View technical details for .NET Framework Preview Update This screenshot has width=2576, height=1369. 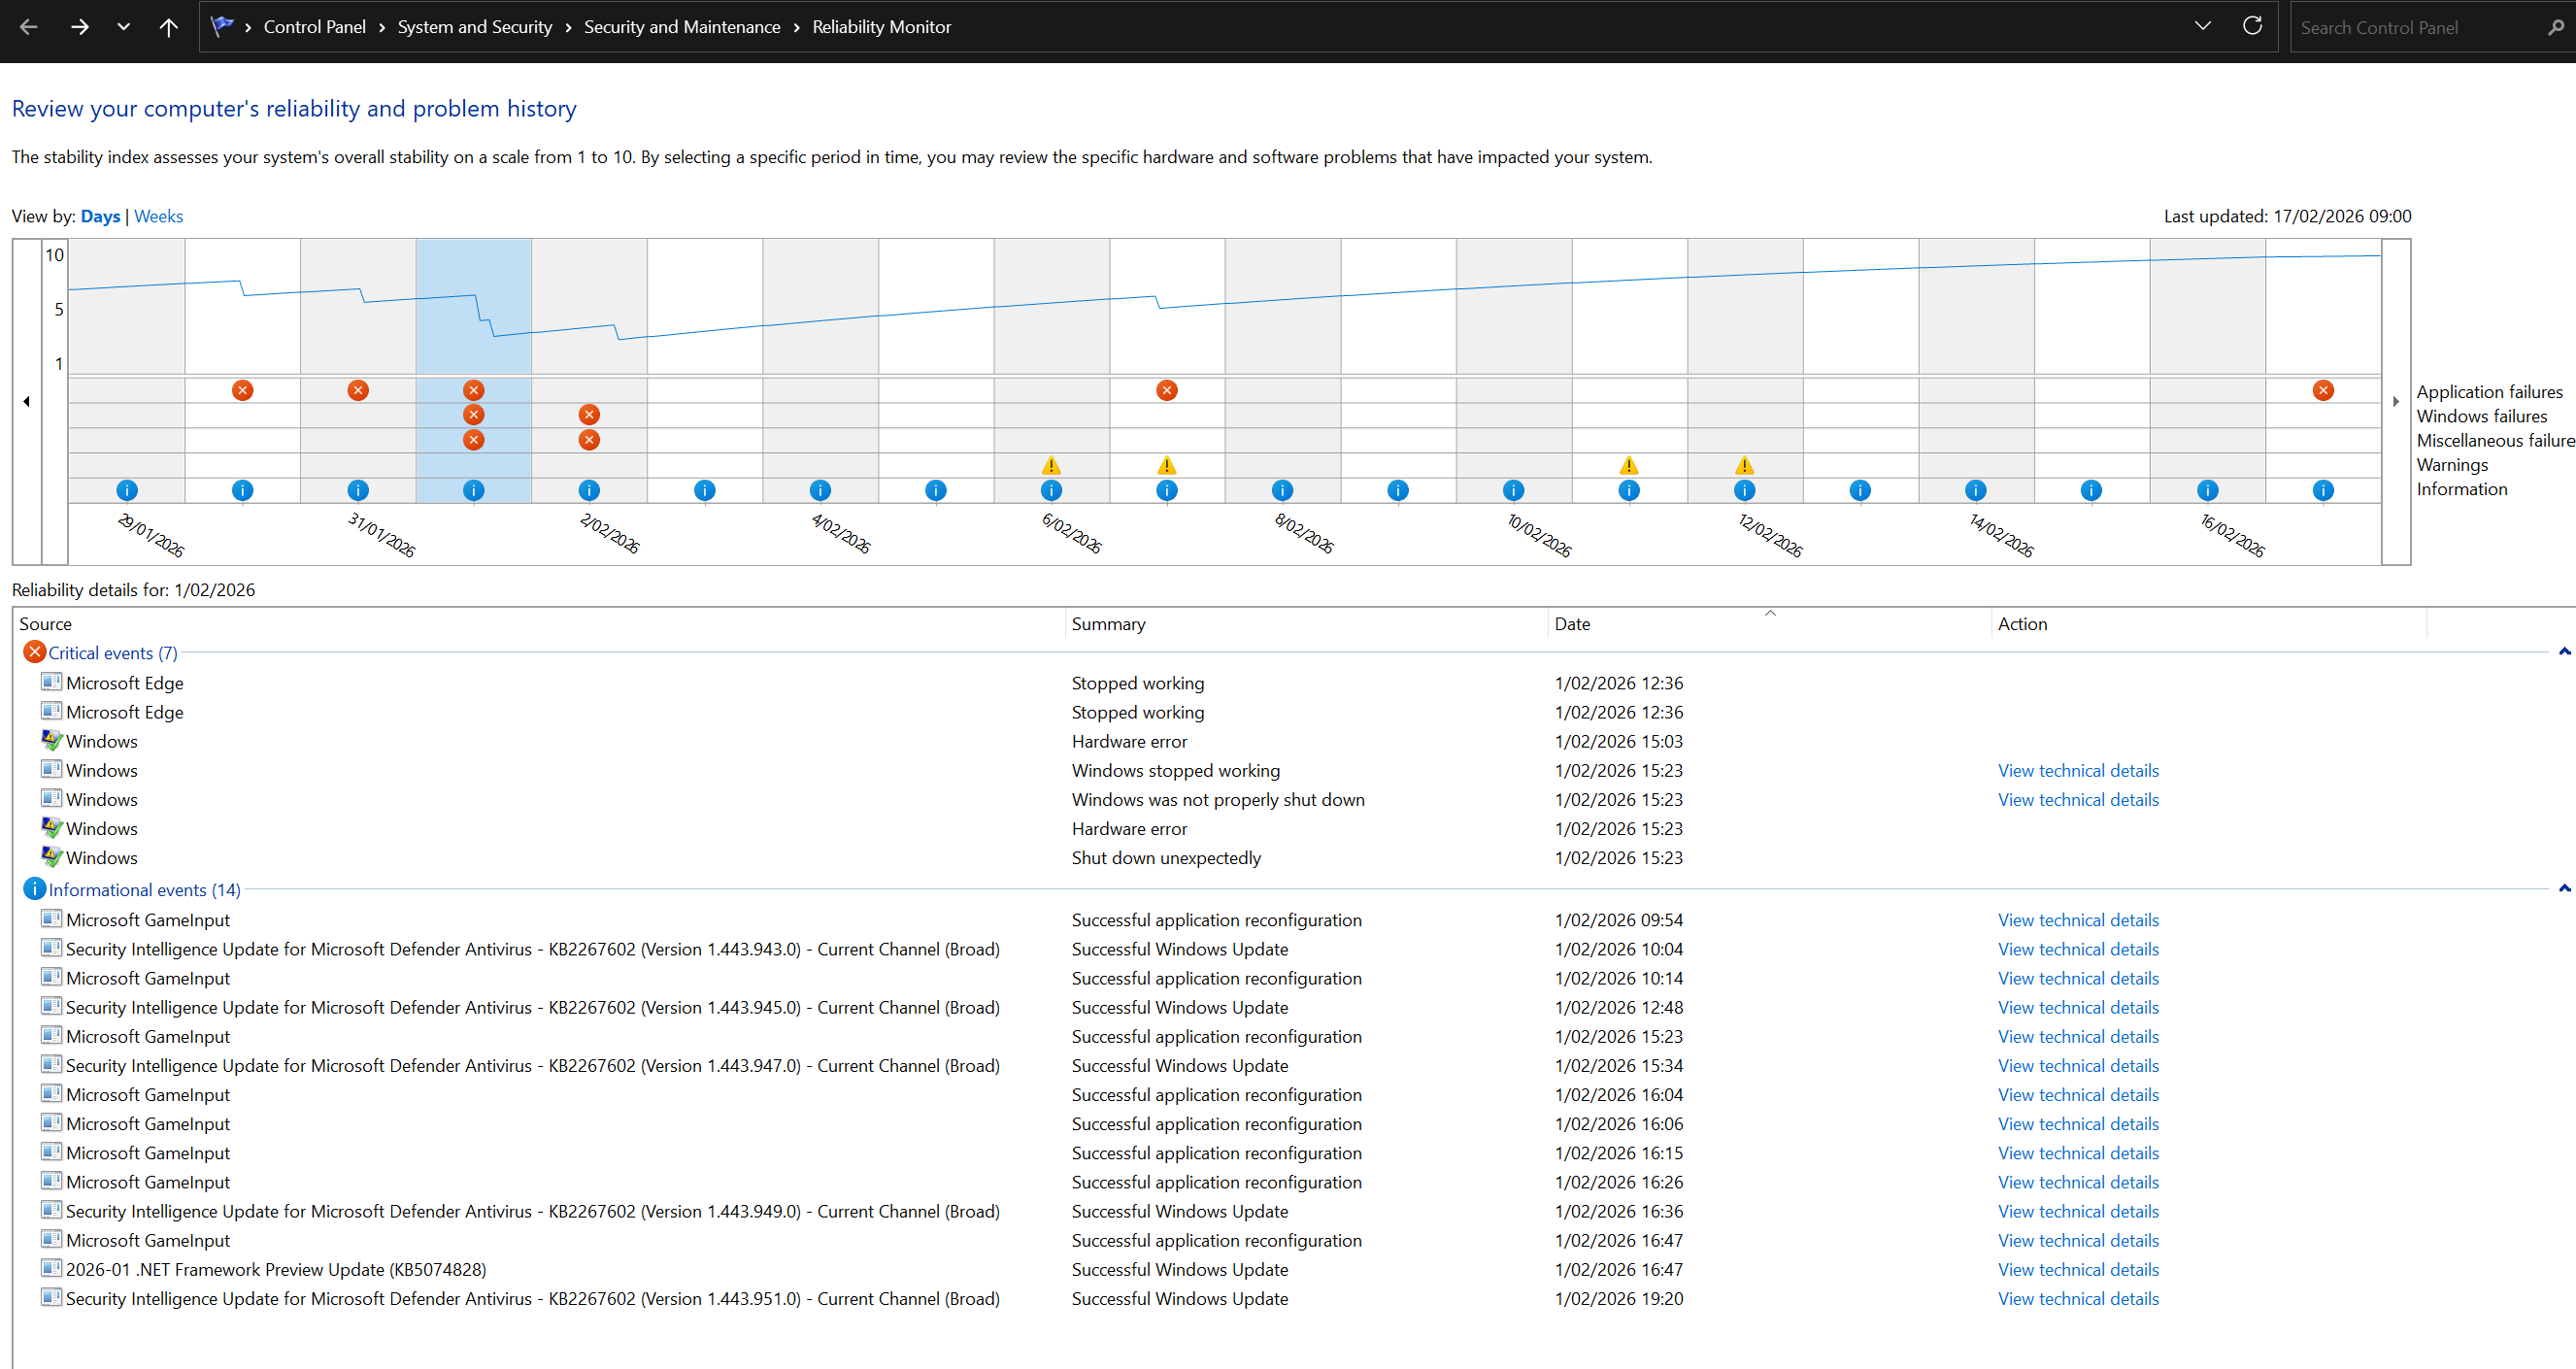click(2077, 1269)
